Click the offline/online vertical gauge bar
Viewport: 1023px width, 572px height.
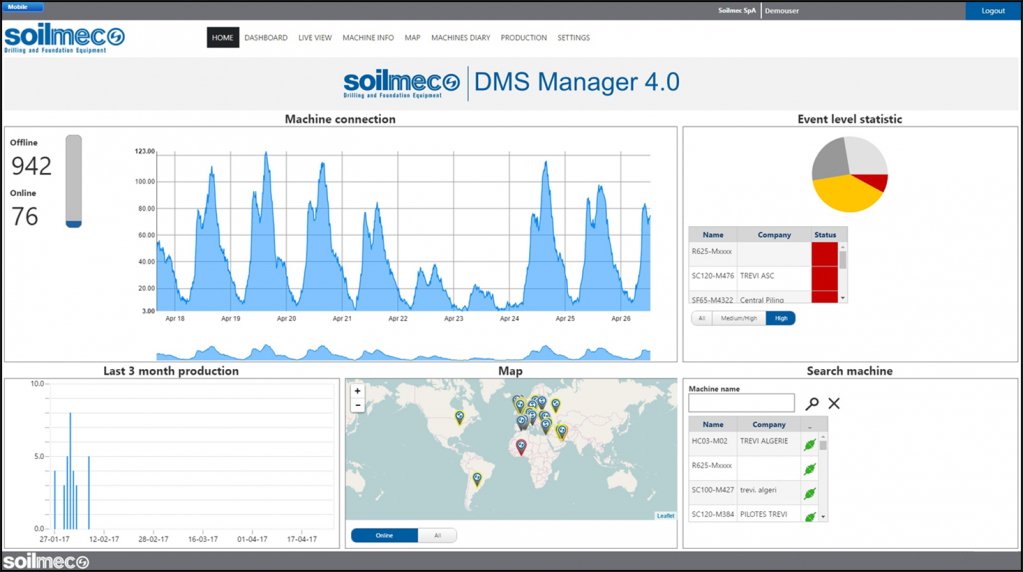pos(74,181)
